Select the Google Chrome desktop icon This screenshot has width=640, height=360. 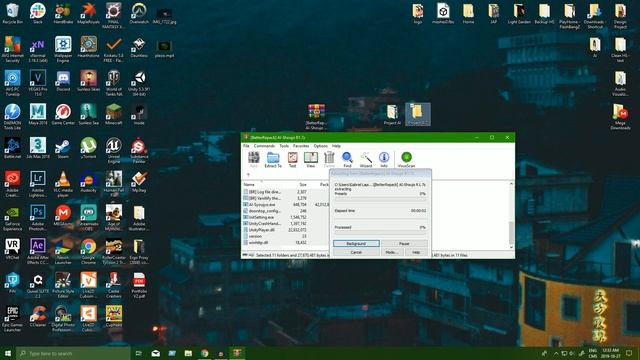[88, 251]
